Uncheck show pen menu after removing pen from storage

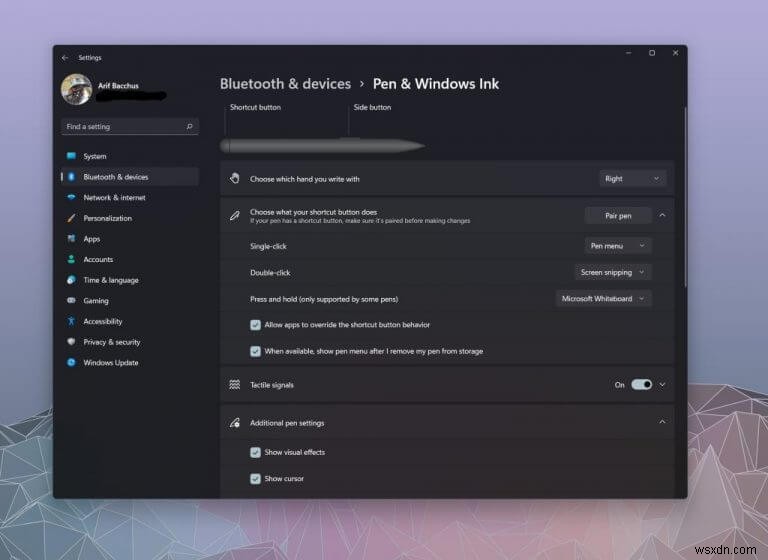(x=255, y=351)
